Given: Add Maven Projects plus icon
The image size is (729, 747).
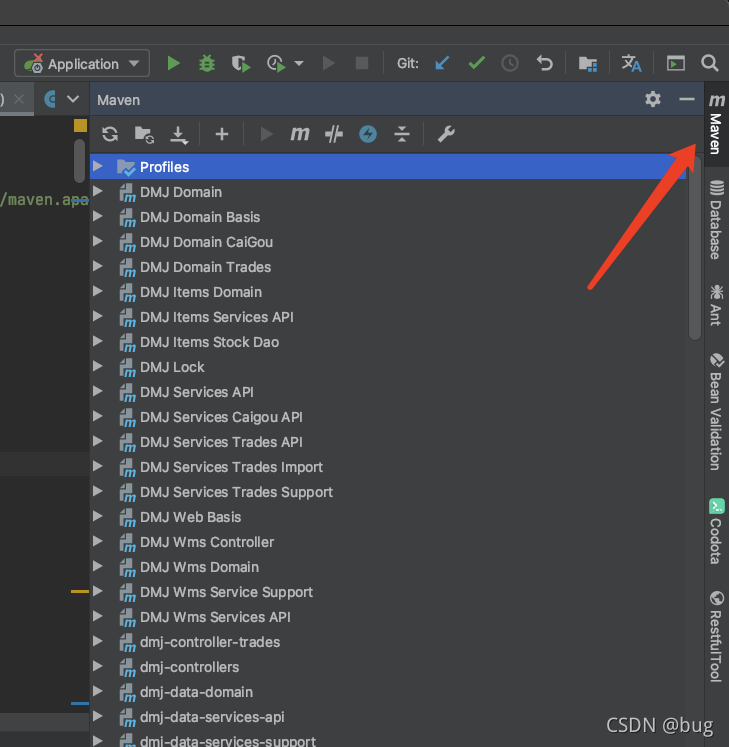Looking at the screenshot, I should tap(222, 134).
